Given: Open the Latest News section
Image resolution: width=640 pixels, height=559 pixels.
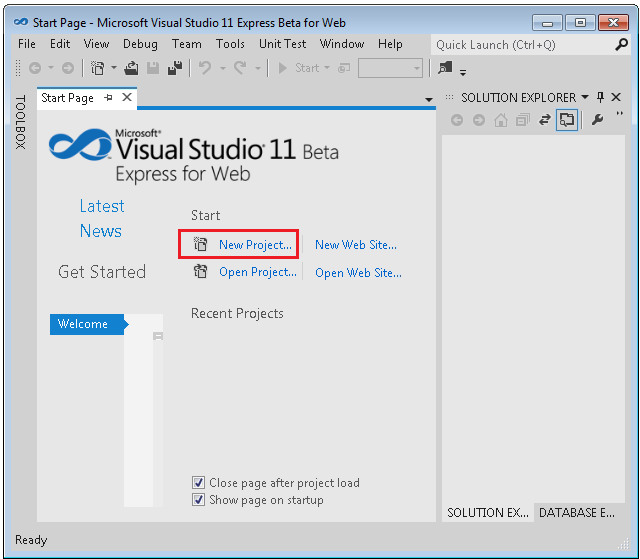Looking at the screenshot, I should point(101,219).
